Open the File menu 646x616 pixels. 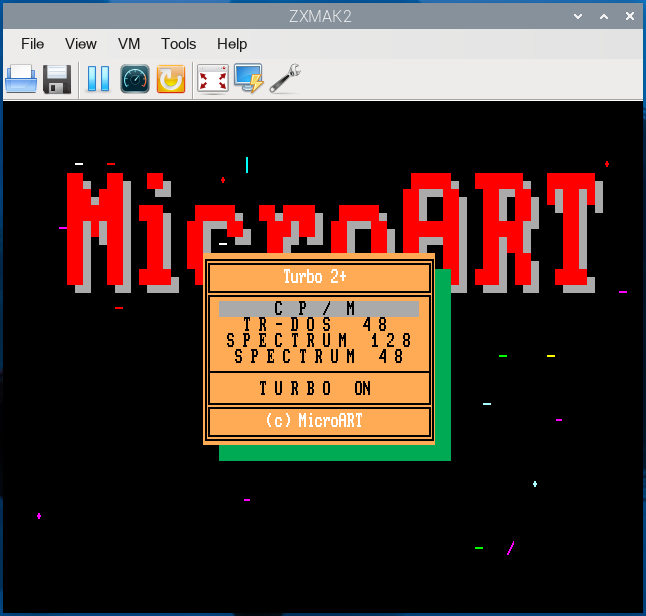pos(33,44)
